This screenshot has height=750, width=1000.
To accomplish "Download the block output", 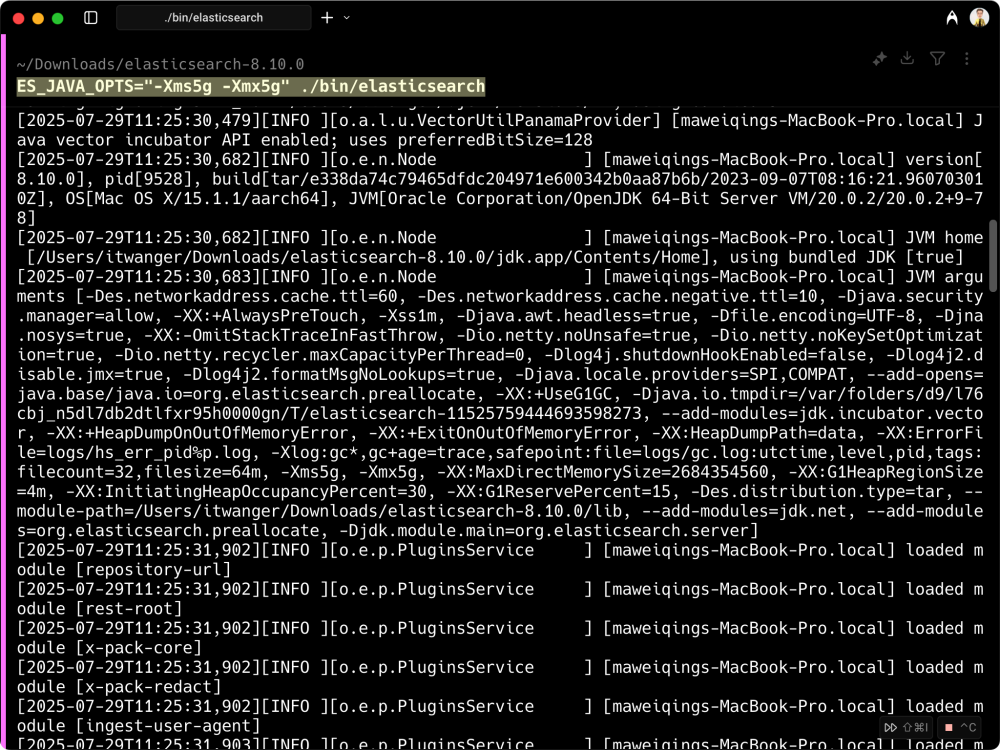I will (908, 59).
